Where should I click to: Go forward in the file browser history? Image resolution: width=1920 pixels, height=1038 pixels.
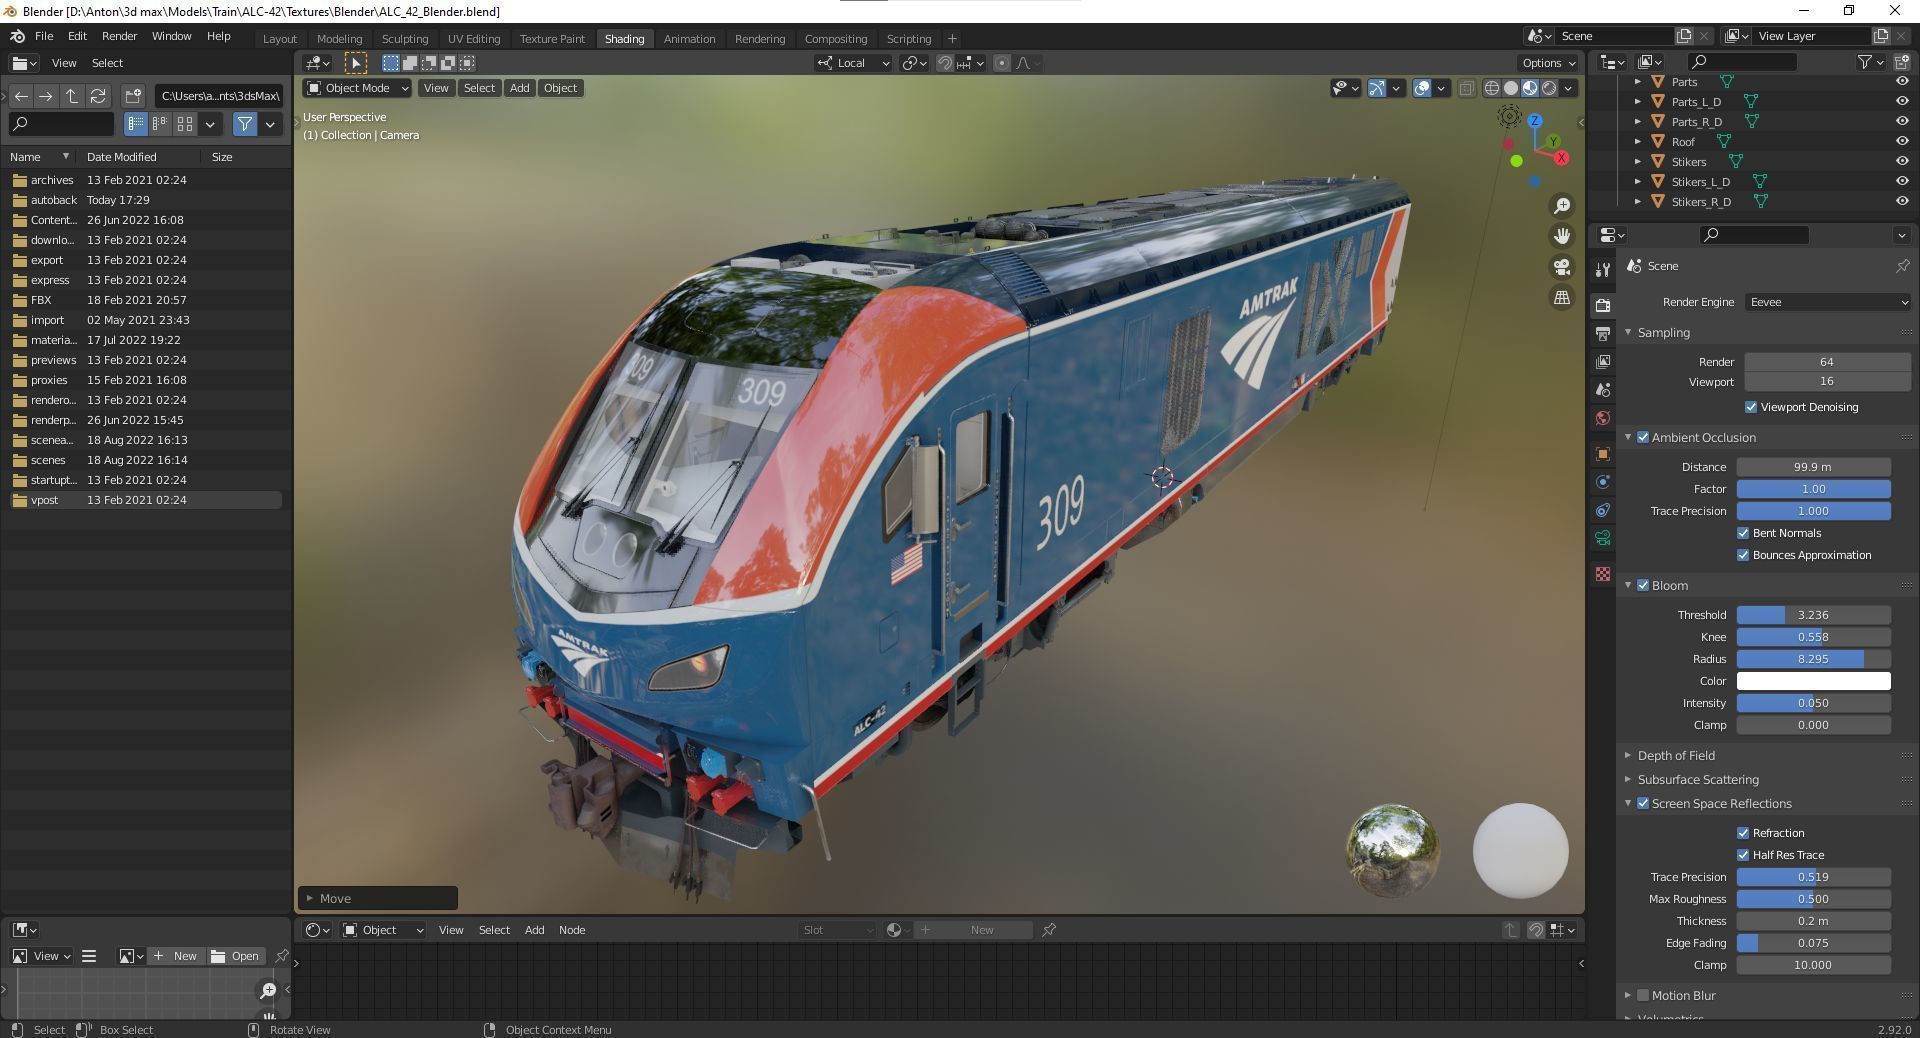[46, 96]
